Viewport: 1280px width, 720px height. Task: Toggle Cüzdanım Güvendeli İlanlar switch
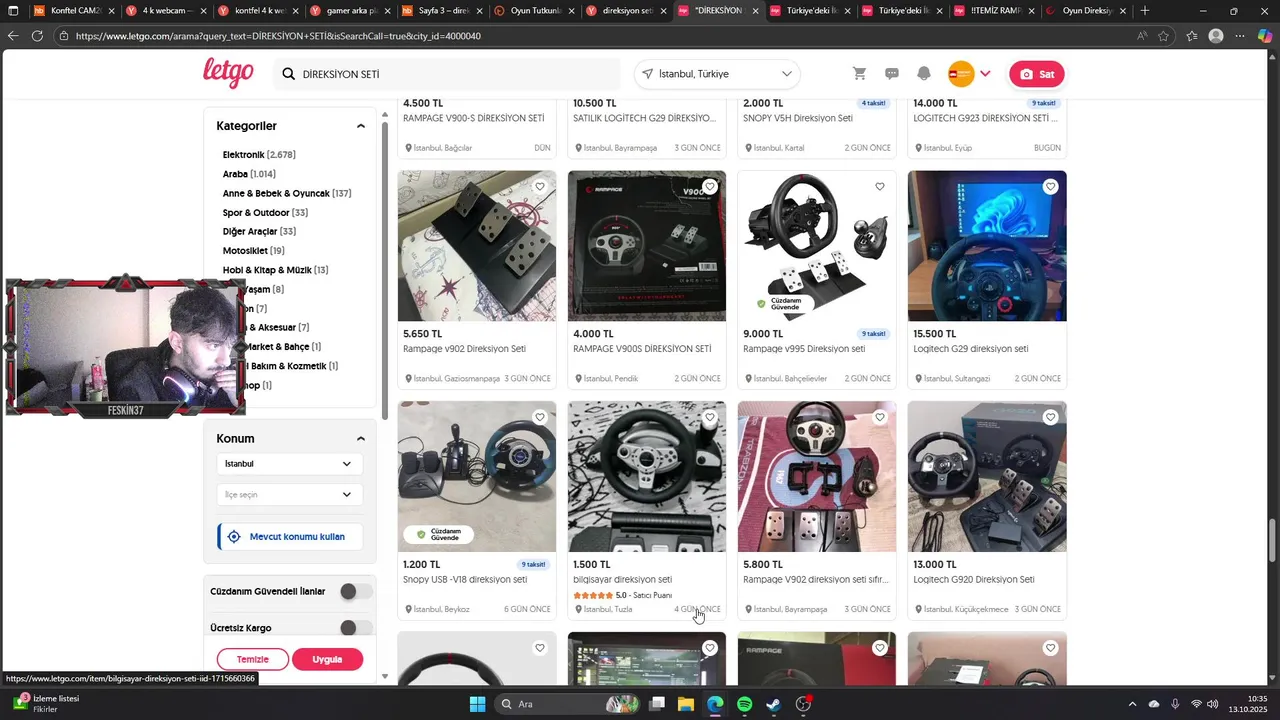[355, 592]
